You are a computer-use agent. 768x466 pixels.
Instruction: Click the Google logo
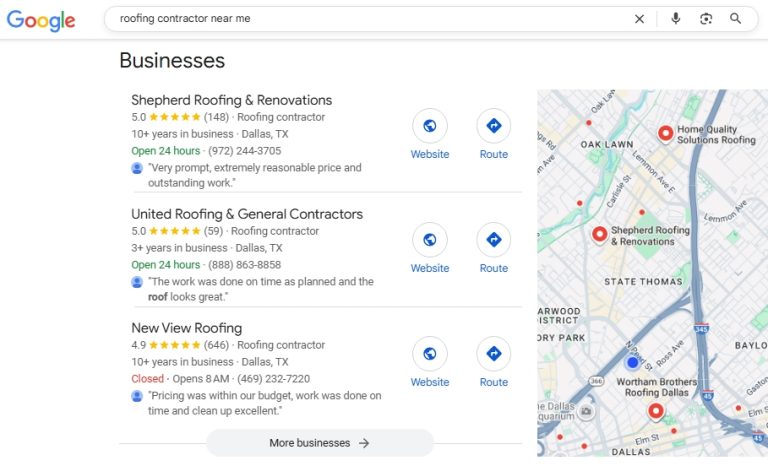click(x=41, y=20)
